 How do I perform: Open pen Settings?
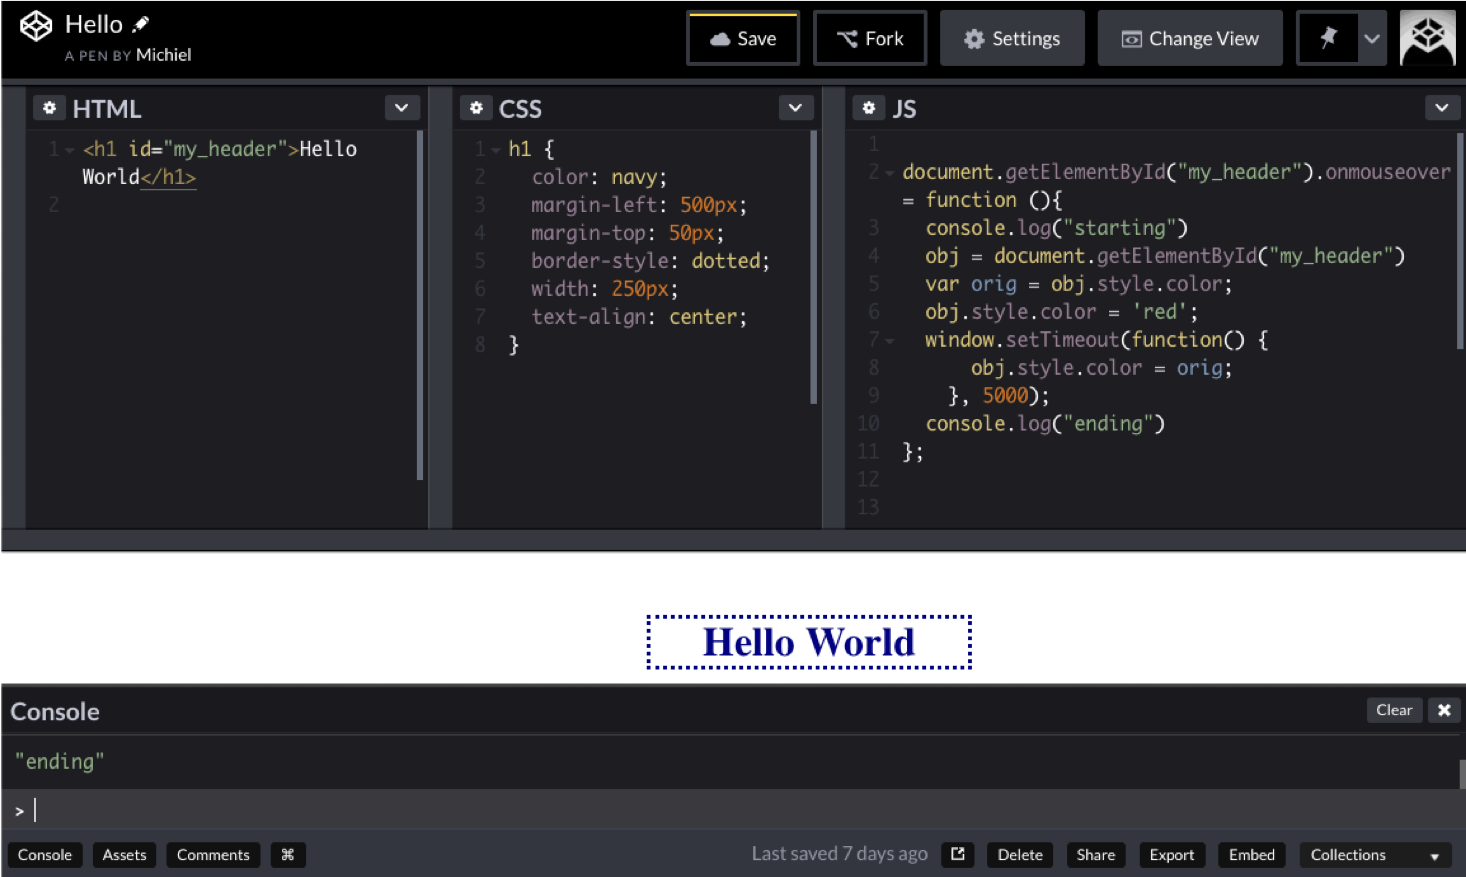tap(1012, 39)
